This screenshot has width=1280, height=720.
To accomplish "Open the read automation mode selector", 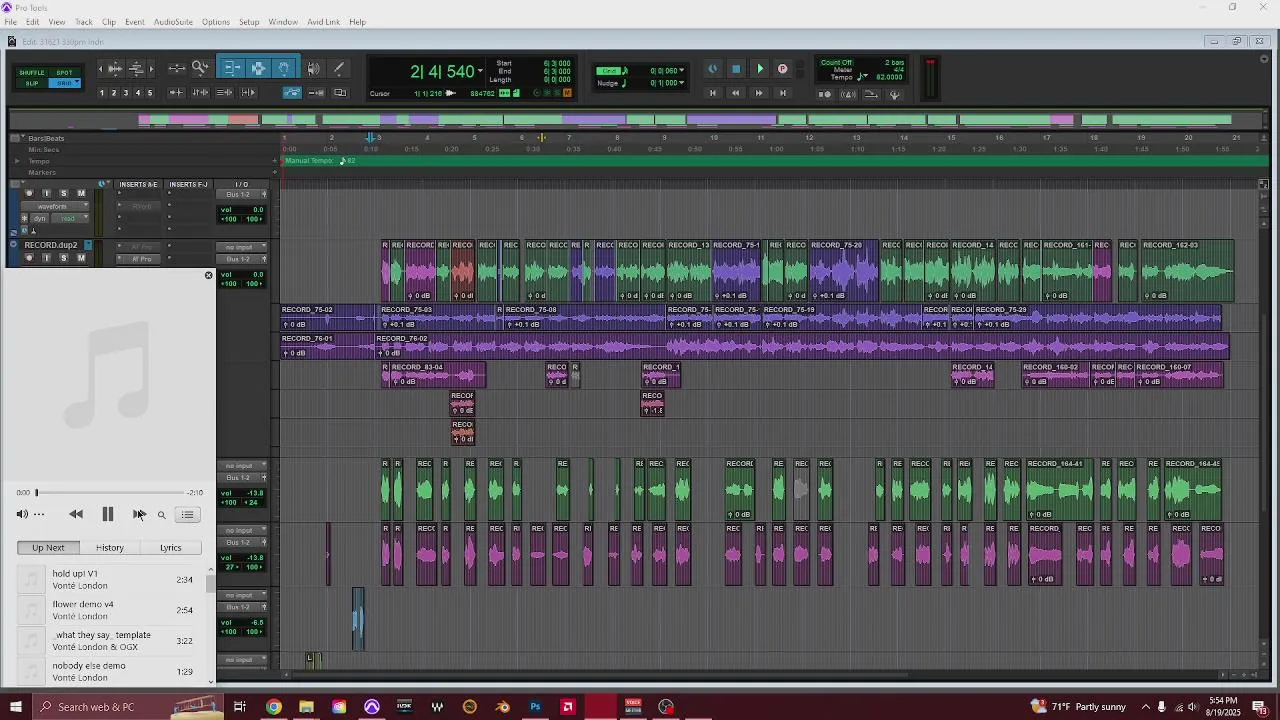I will (69, 218).
